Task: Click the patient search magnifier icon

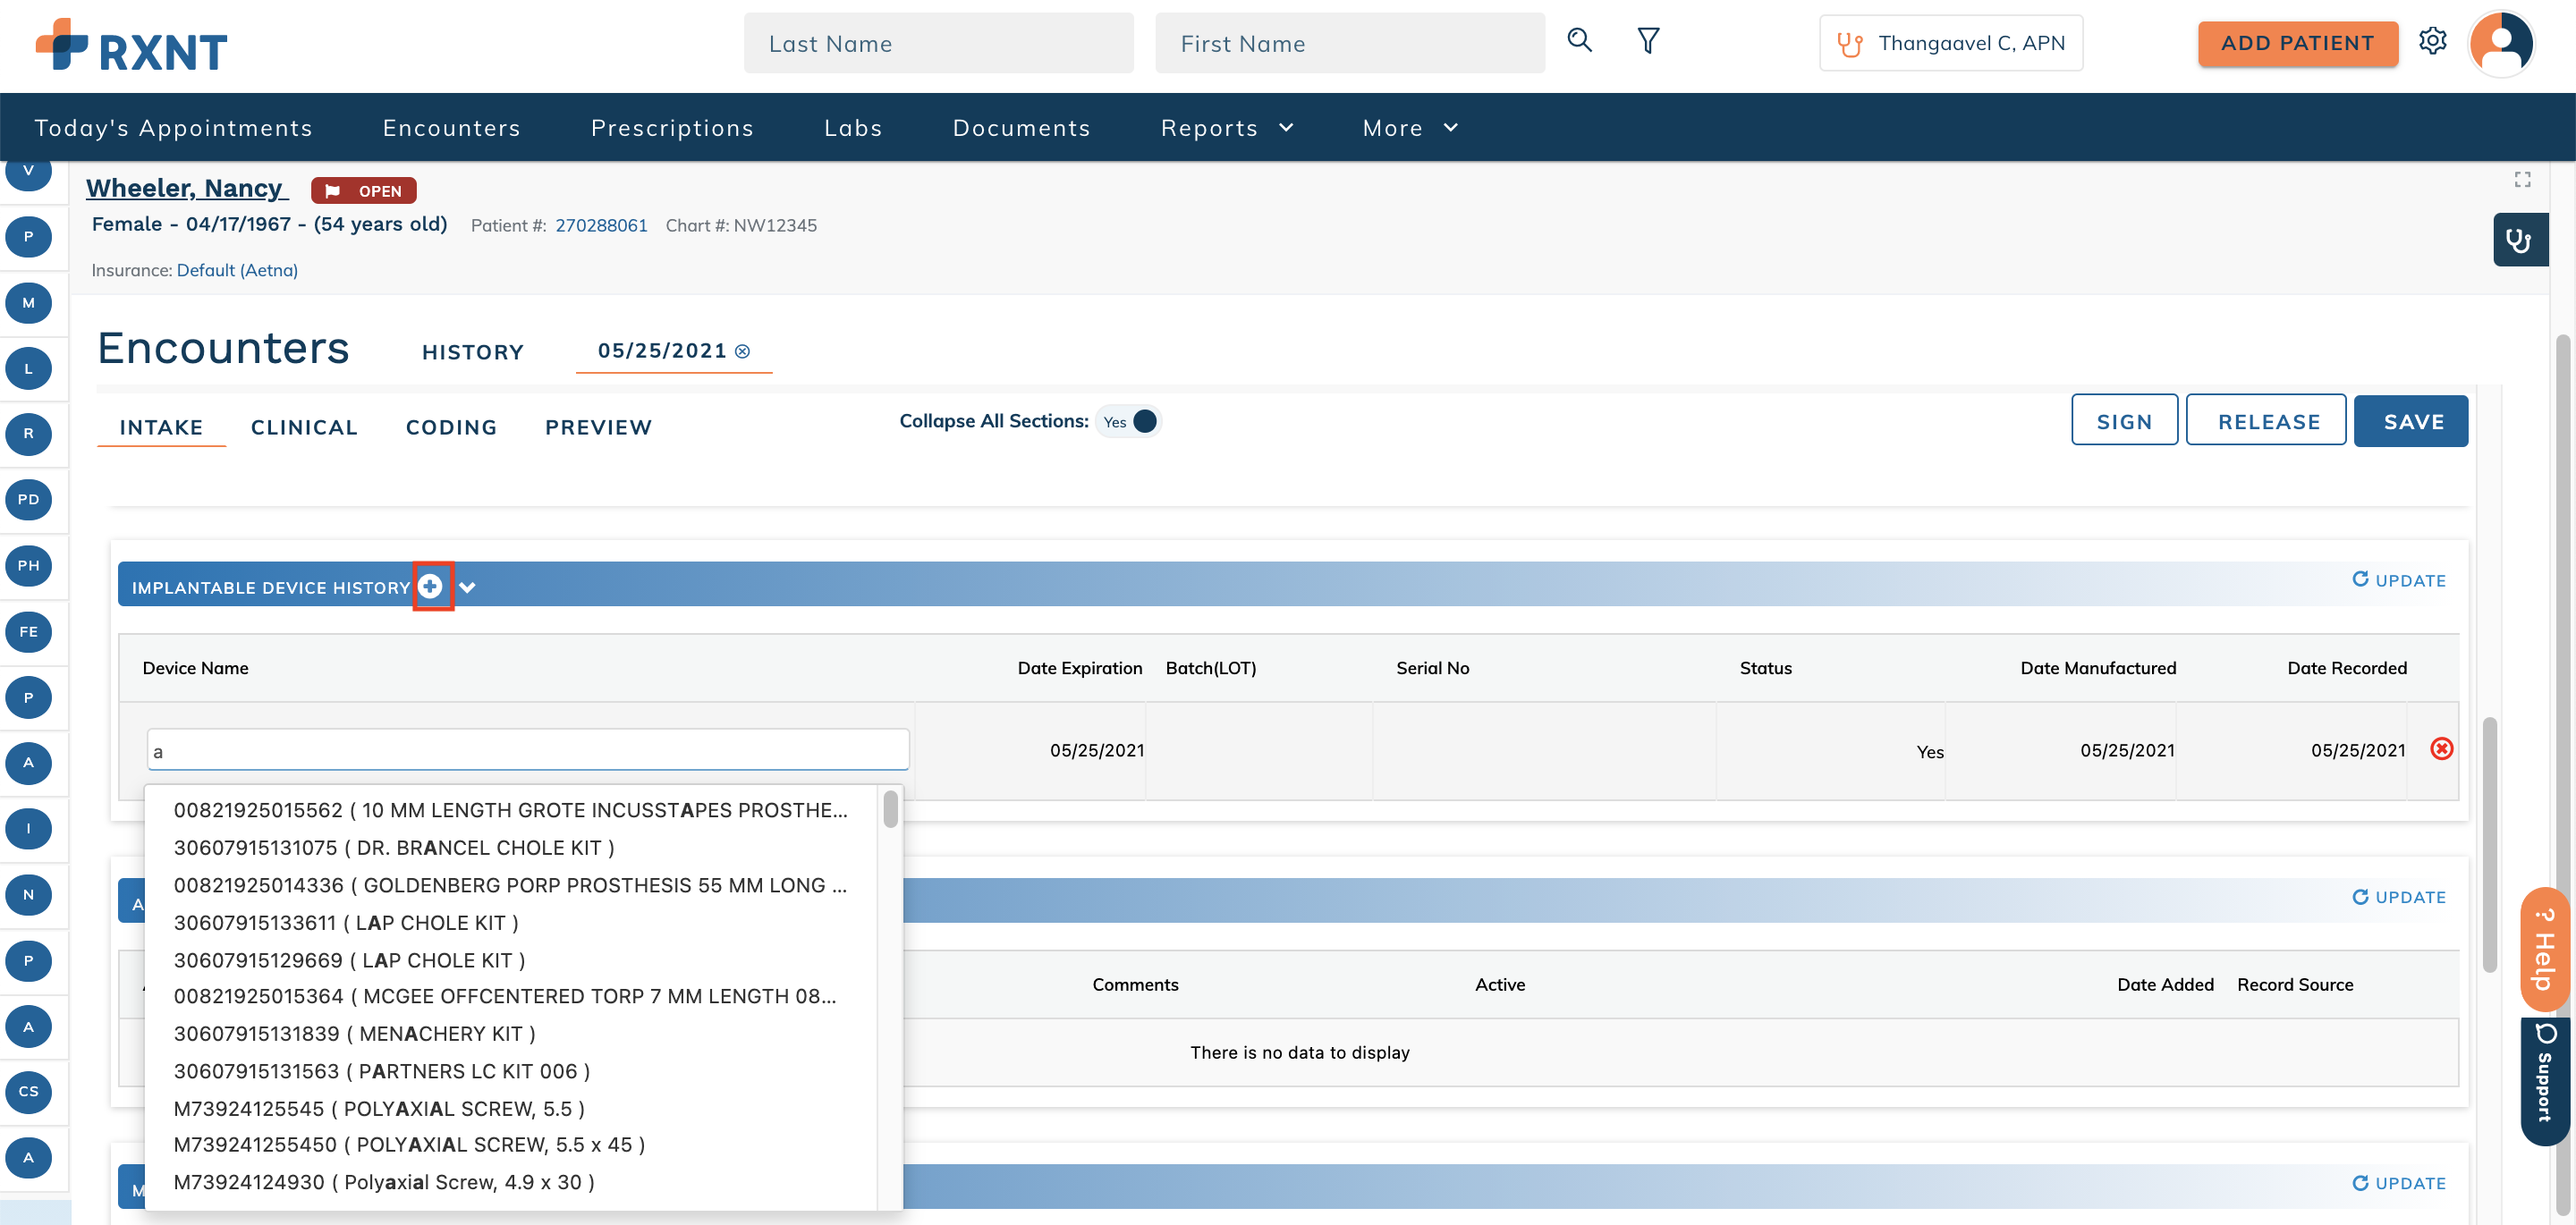Action: point(1579,41)
